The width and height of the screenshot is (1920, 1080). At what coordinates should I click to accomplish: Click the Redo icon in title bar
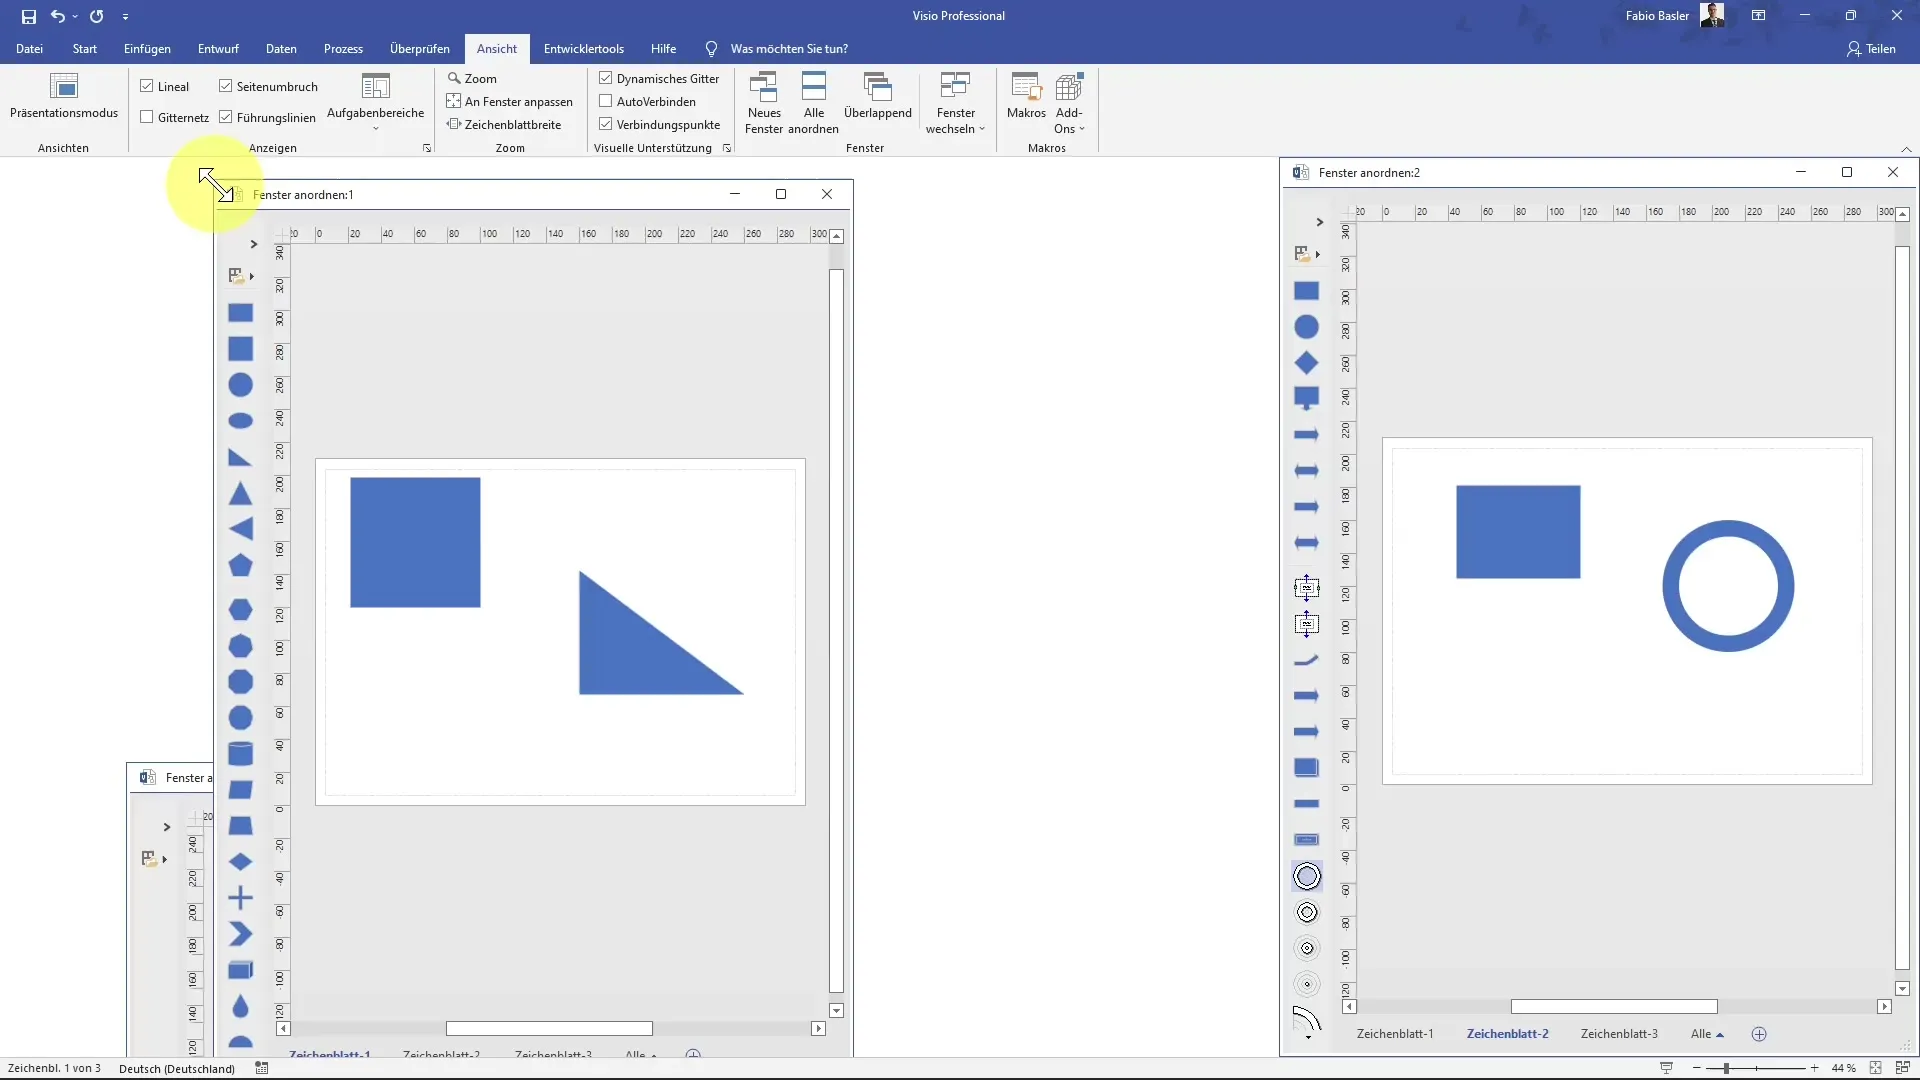tap(97, 16)
